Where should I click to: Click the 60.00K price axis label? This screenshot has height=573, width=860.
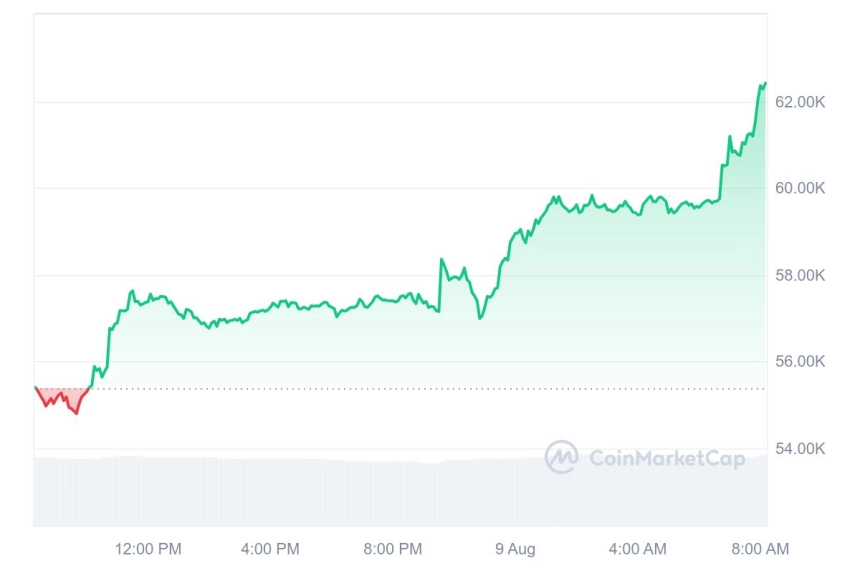pos(800,188)
